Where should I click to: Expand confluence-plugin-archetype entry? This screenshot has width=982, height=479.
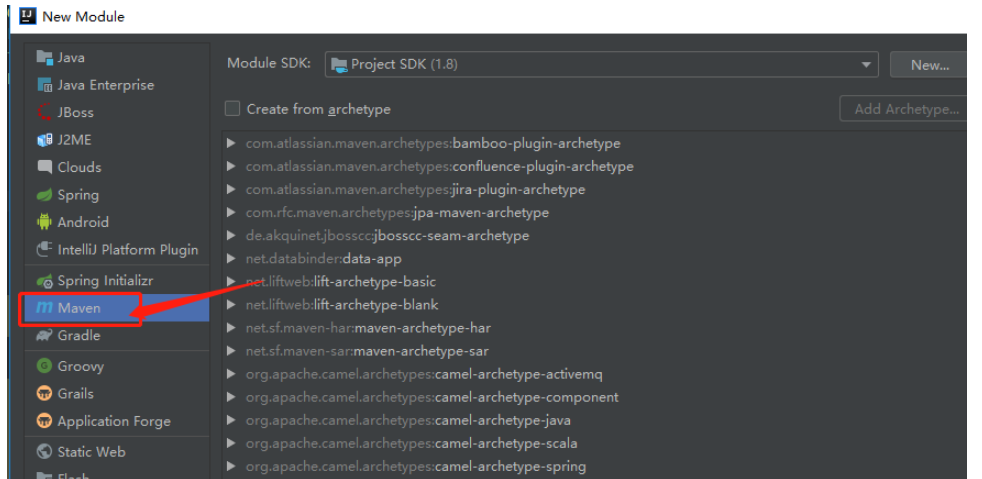click(x=231, y=167)
